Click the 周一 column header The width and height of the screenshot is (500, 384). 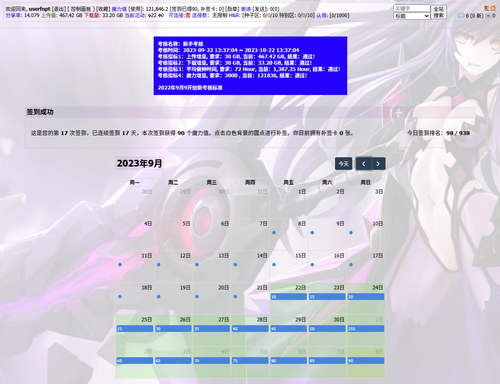pos(135,182)
